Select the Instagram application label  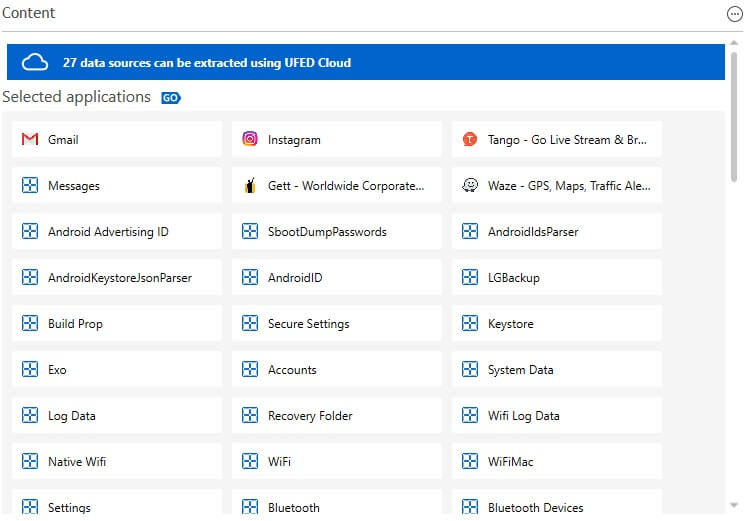click(294, 140)
